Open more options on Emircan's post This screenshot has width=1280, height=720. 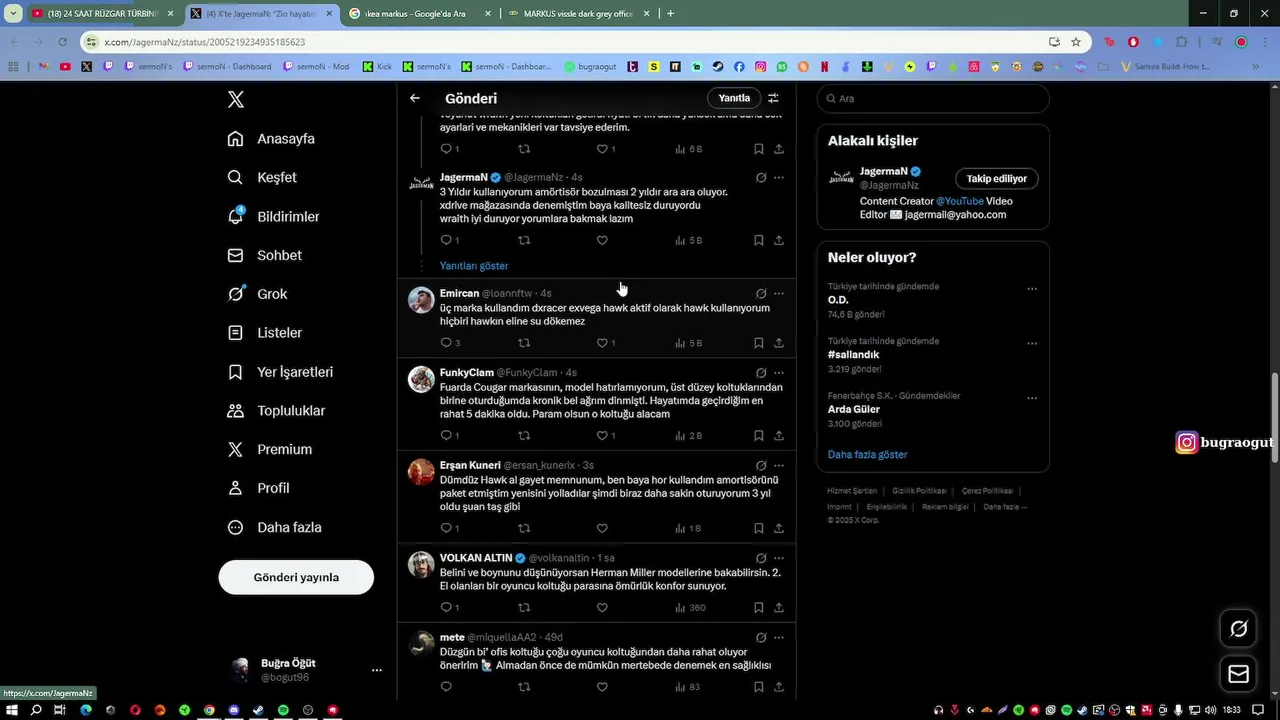779,294
